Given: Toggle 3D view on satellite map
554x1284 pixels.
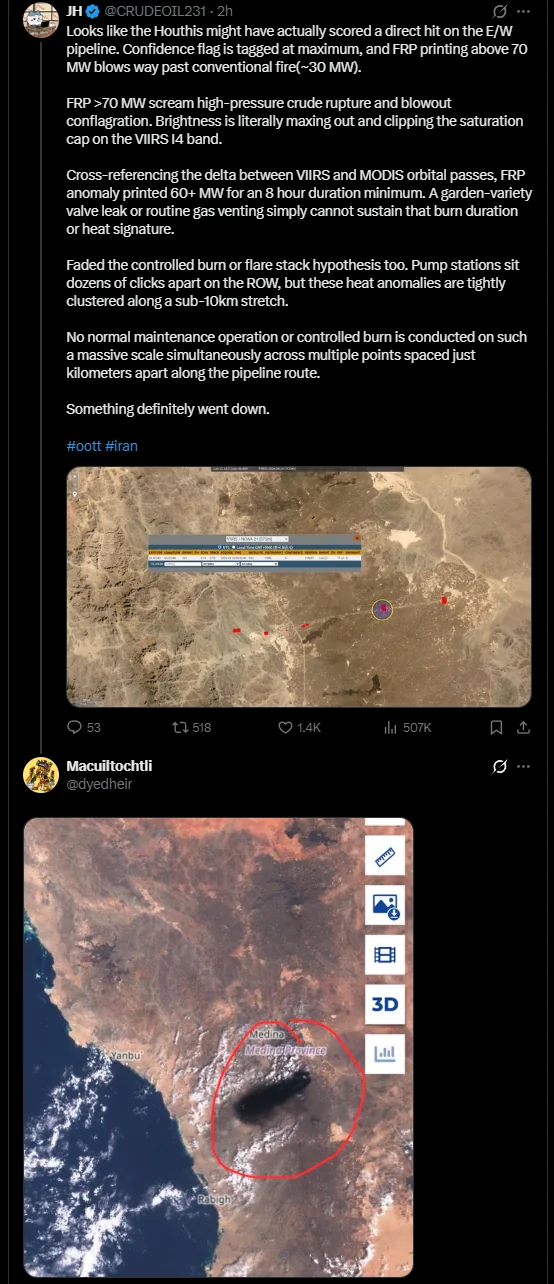Looking at the screenshot, I should point(385,1004).
